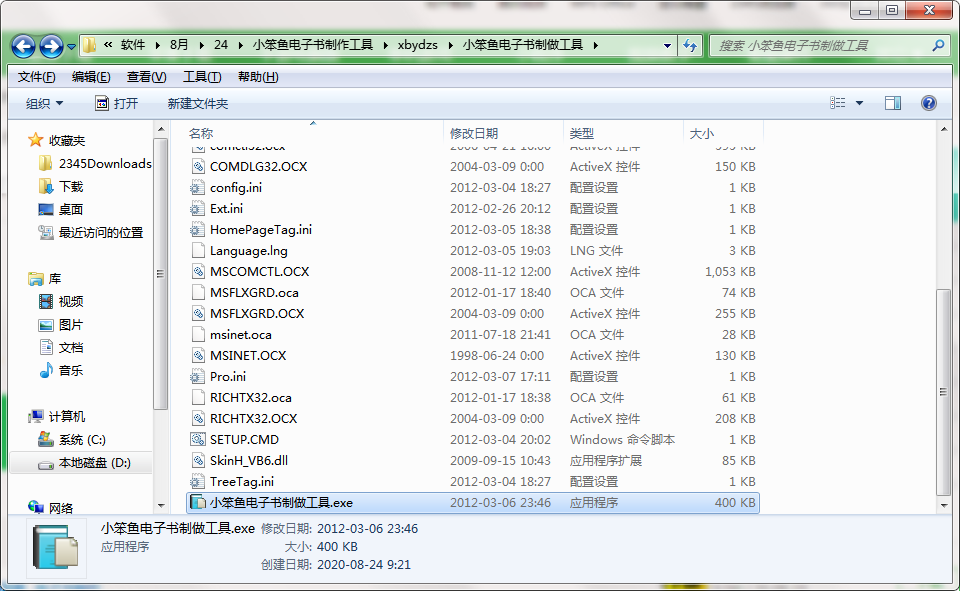
Task: Open the 文件(F) menu
Action: coord(37,77)
